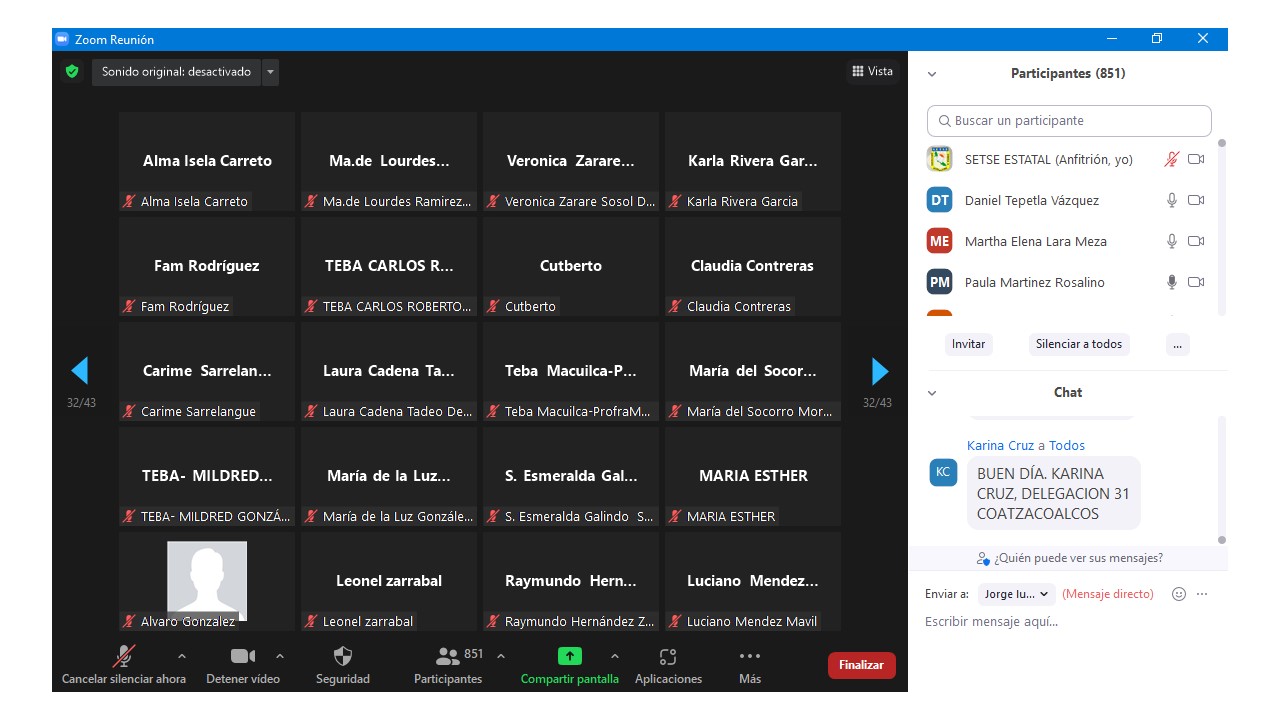The height and width of the screenshot is (720, 1280).
Task: Click Paula Martinez Rosalino camera icon
Action: 1196,282
